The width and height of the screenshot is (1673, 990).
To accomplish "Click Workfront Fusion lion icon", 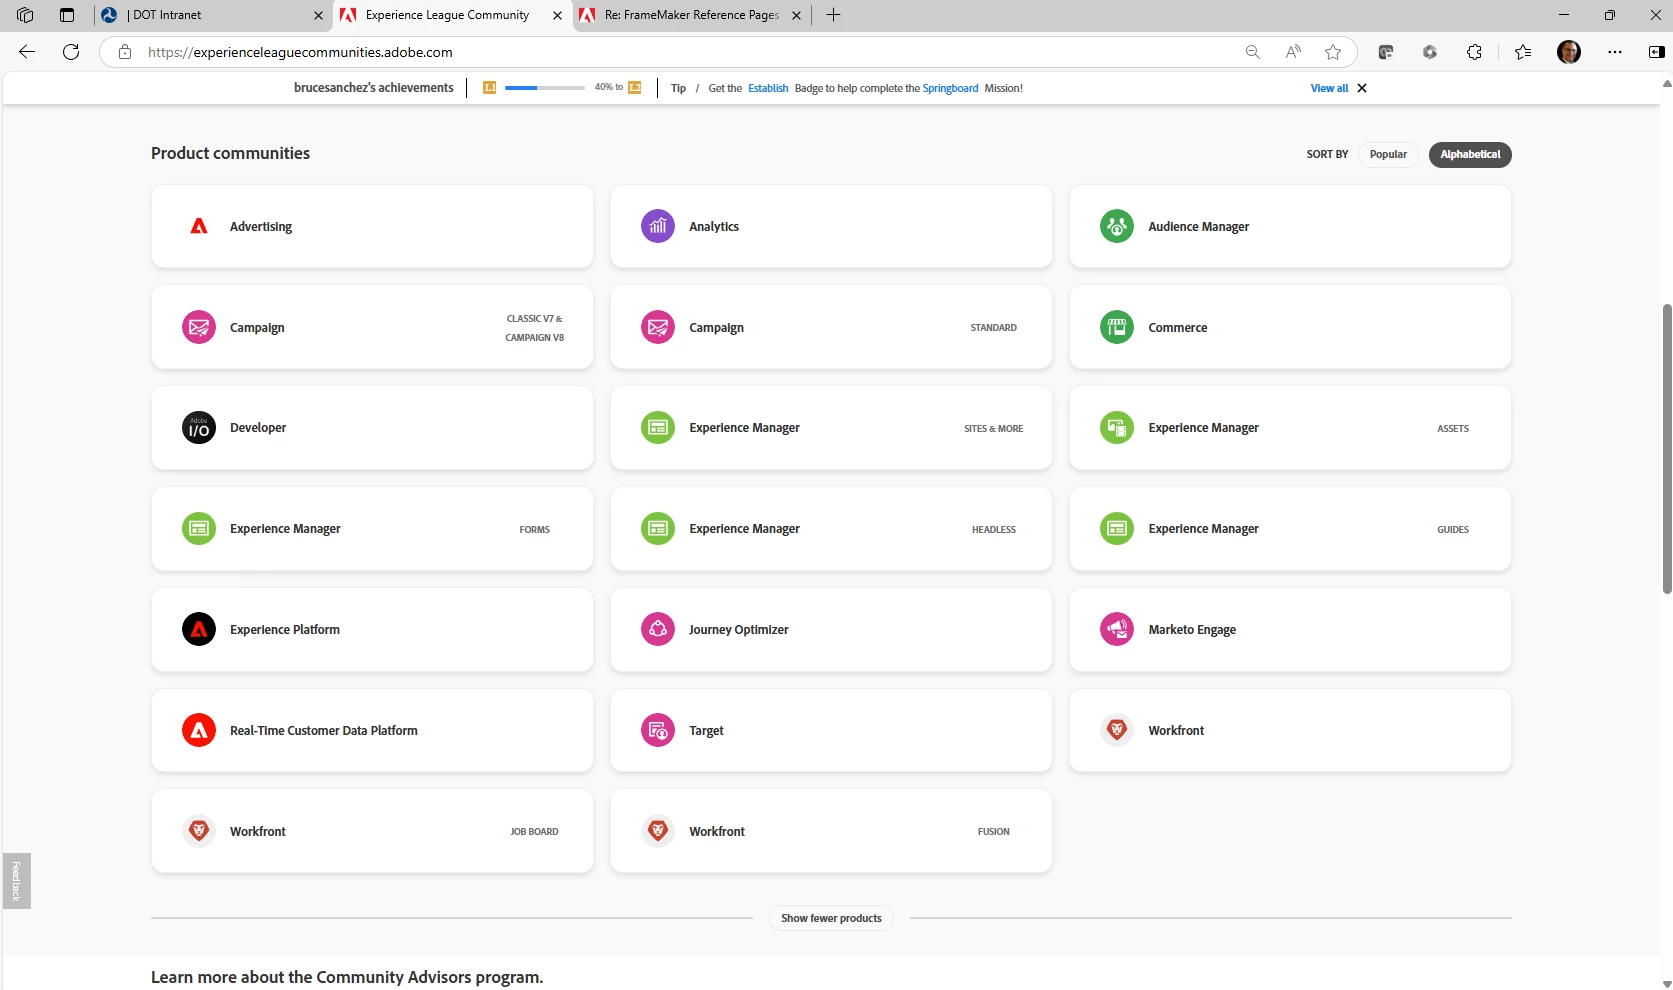I will tap(658, 831).
